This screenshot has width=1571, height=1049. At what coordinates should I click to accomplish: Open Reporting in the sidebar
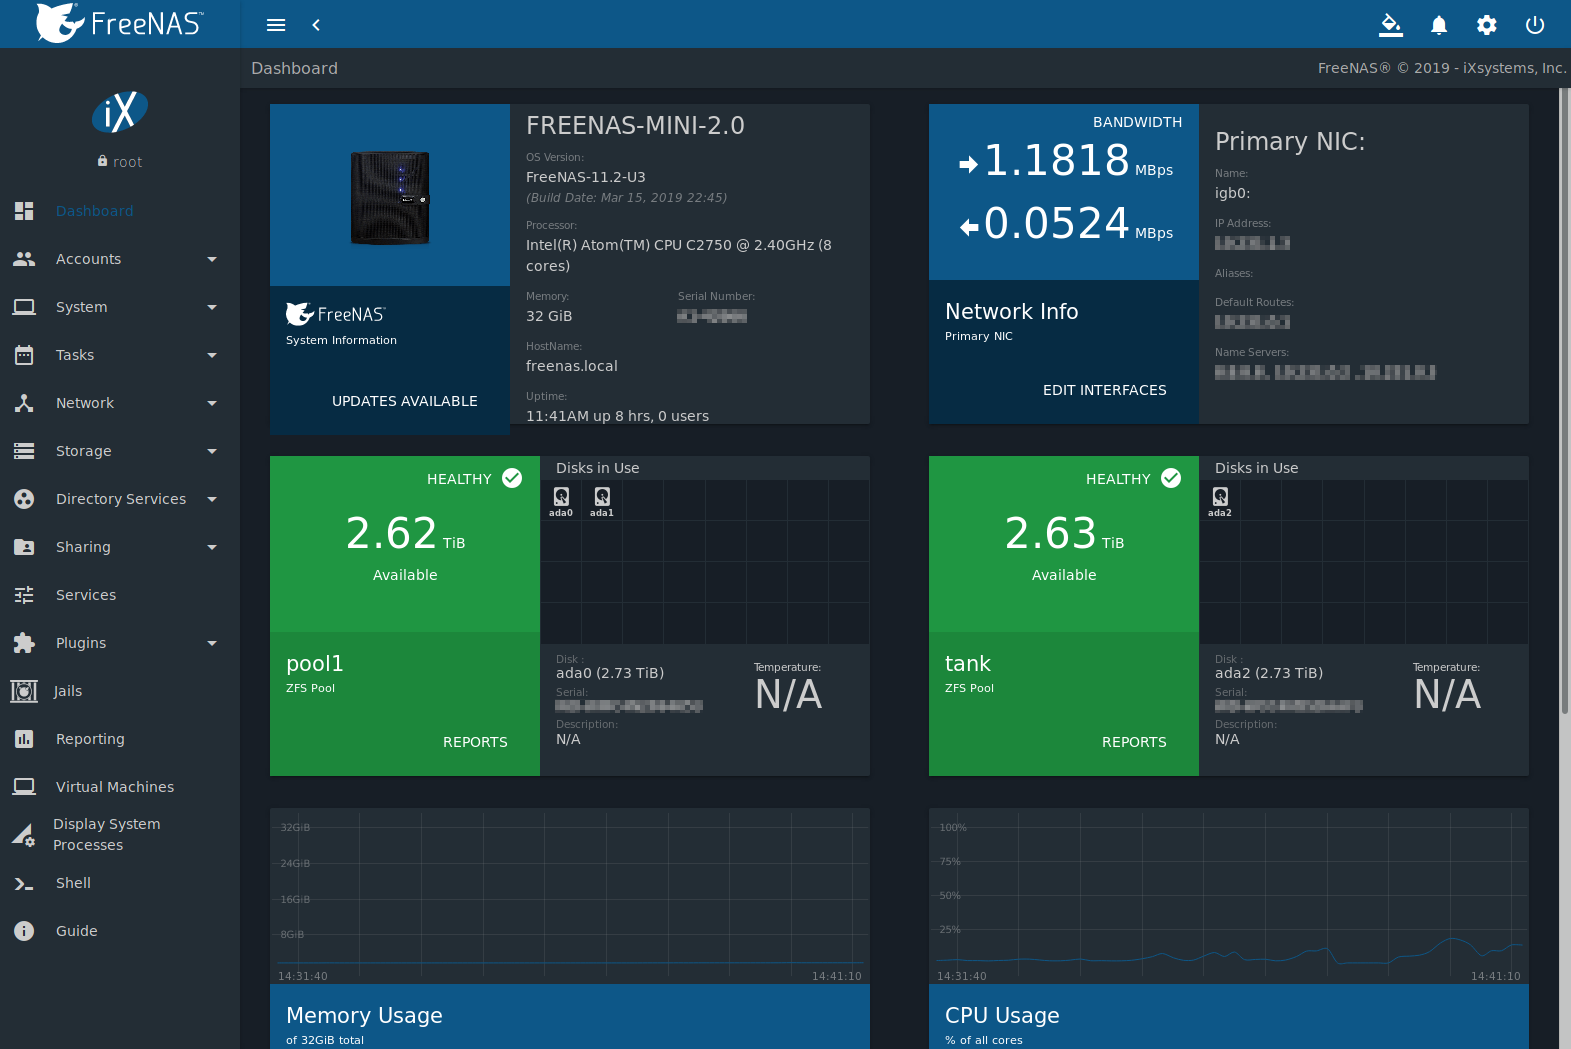(x=120, y=739)
